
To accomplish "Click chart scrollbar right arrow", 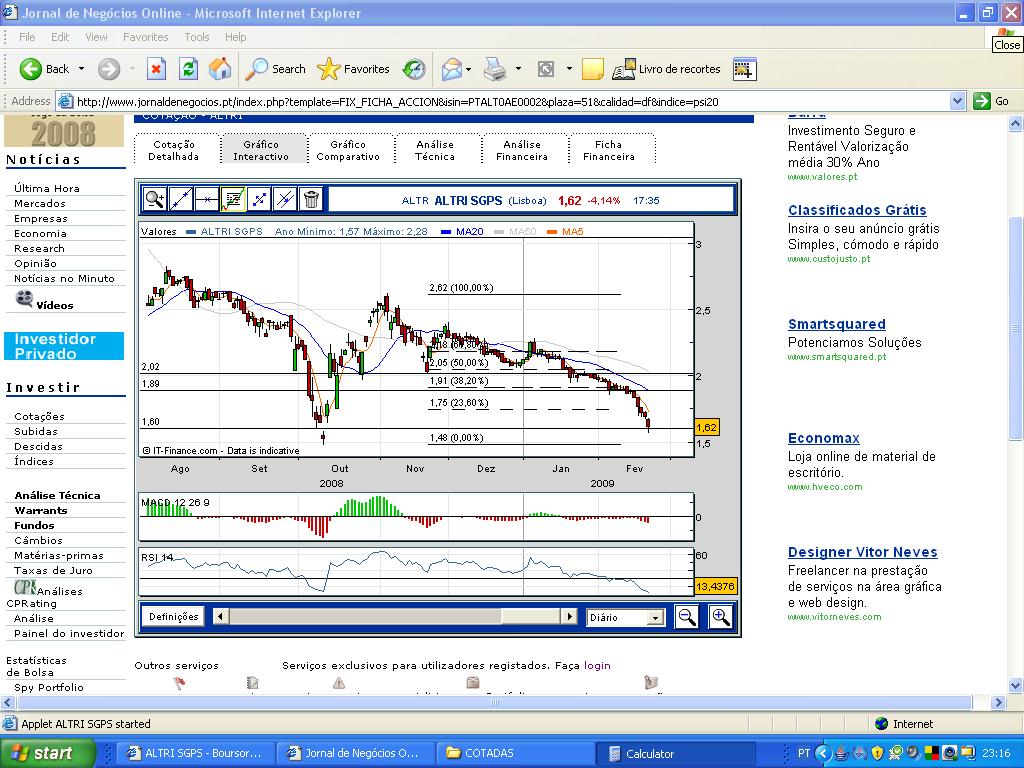I will click(569, 616).
